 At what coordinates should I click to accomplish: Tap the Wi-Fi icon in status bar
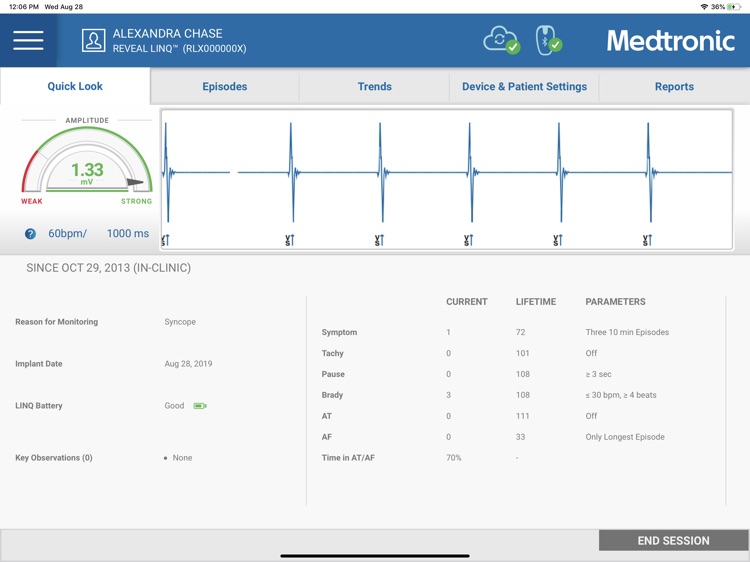(704, 7)
